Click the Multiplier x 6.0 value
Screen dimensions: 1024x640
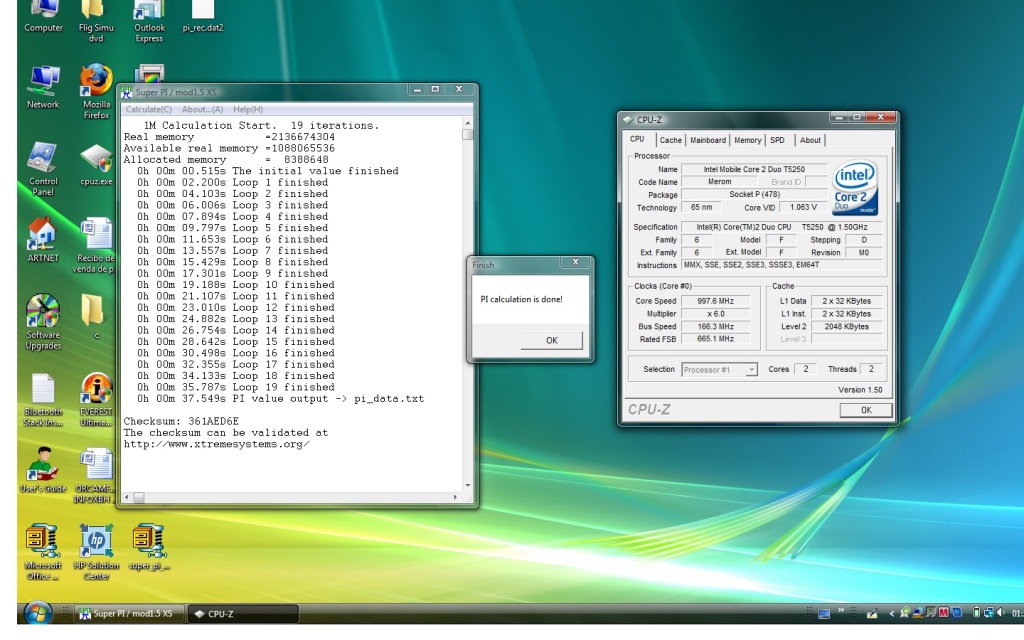716,313
